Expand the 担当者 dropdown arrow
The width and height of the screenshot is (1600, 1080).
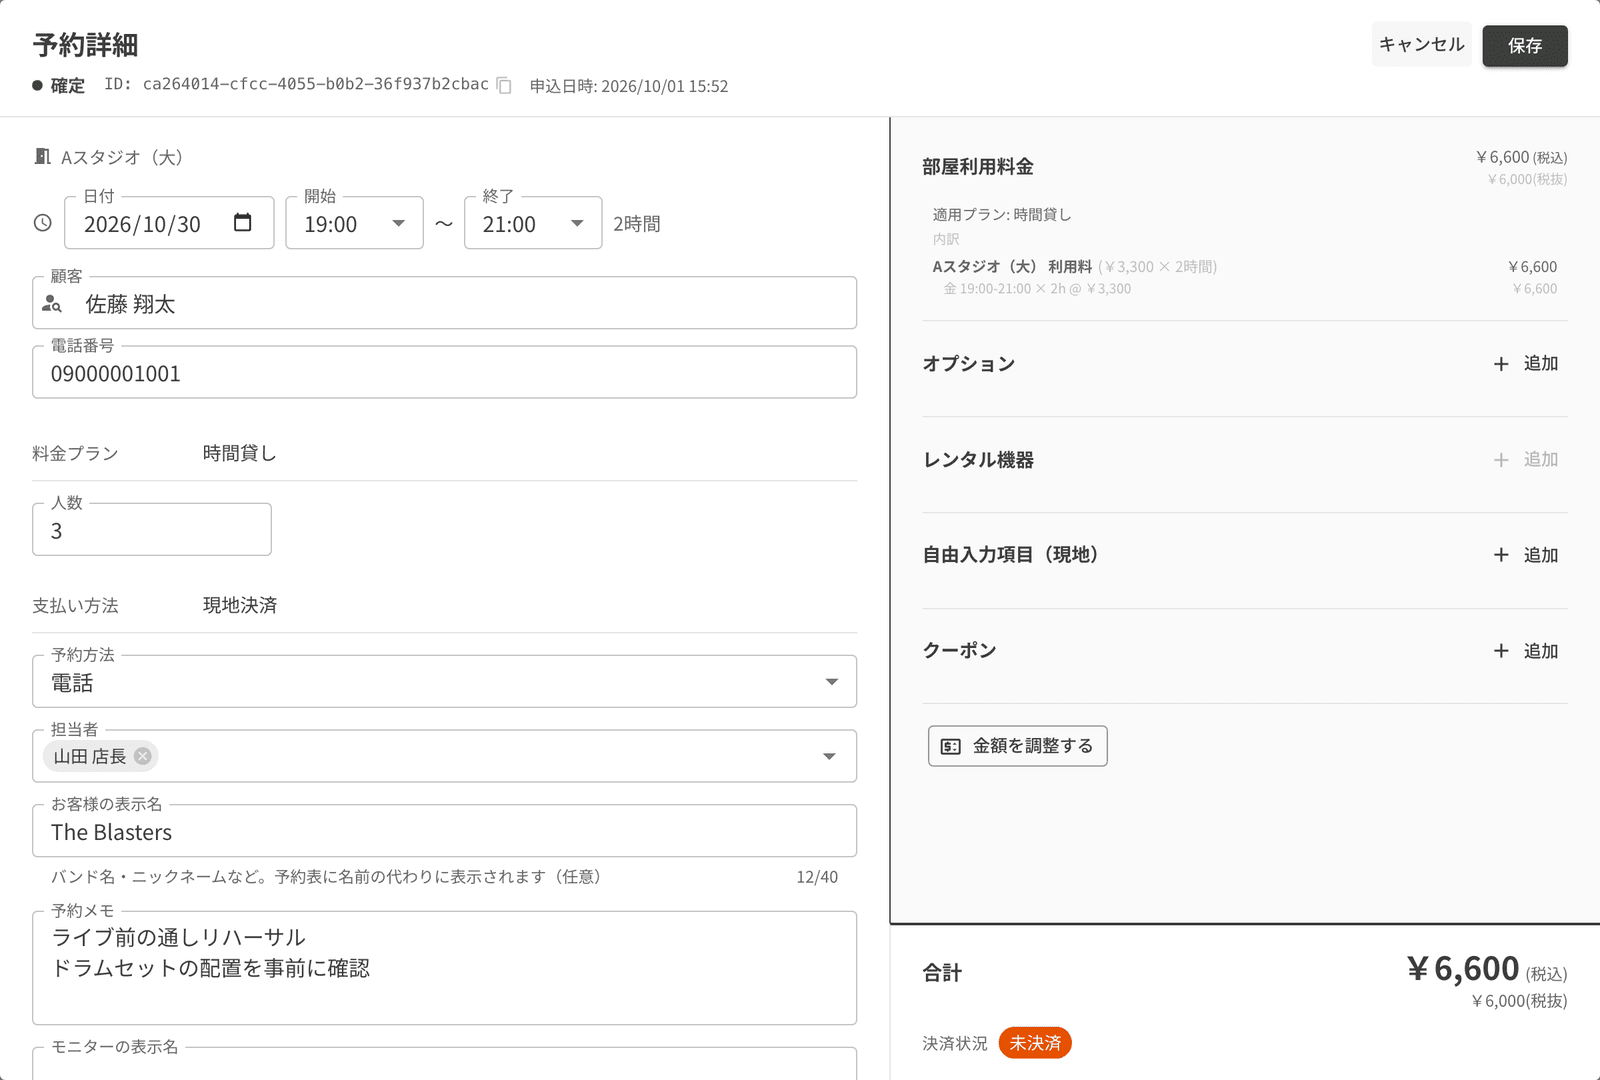click(x=829, y=756)
